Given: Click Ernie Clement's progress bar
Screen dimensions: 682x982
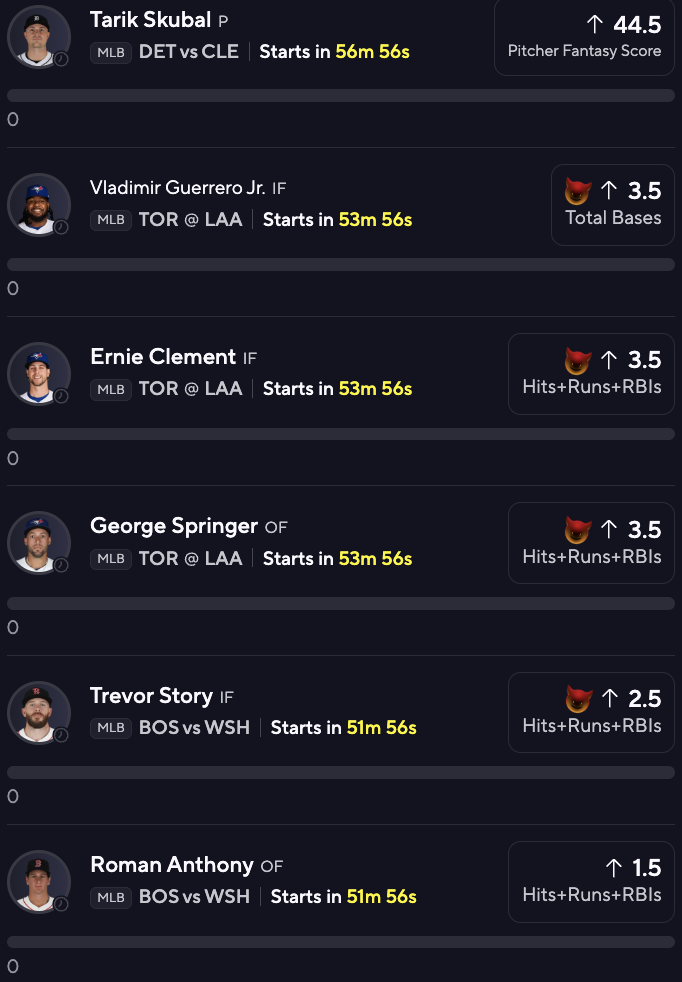Looking at the screenshot, I should [341, 434].
